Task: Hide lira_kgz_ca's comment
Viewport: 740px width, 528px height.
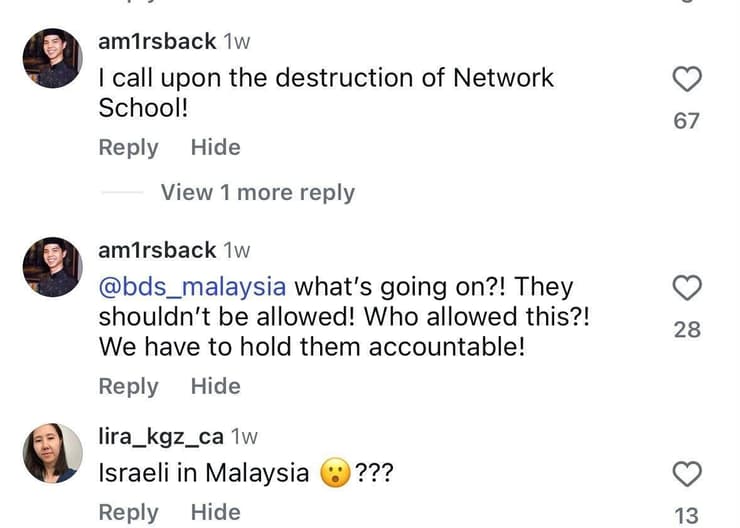Action: 216,513
